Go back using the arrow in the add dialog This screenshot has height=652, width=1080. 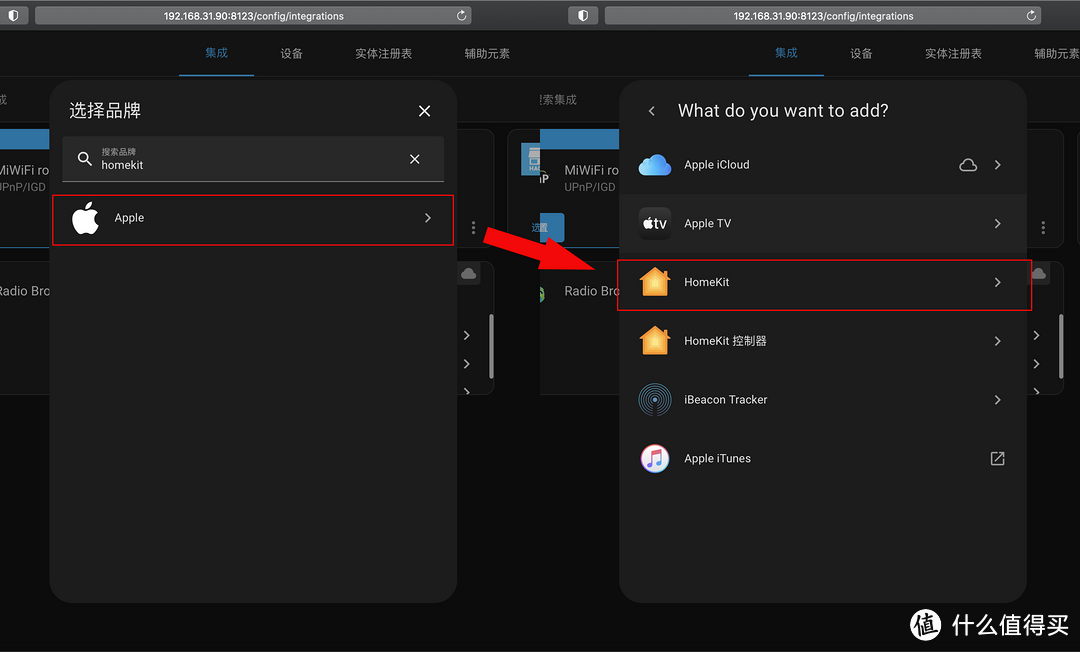651,110
